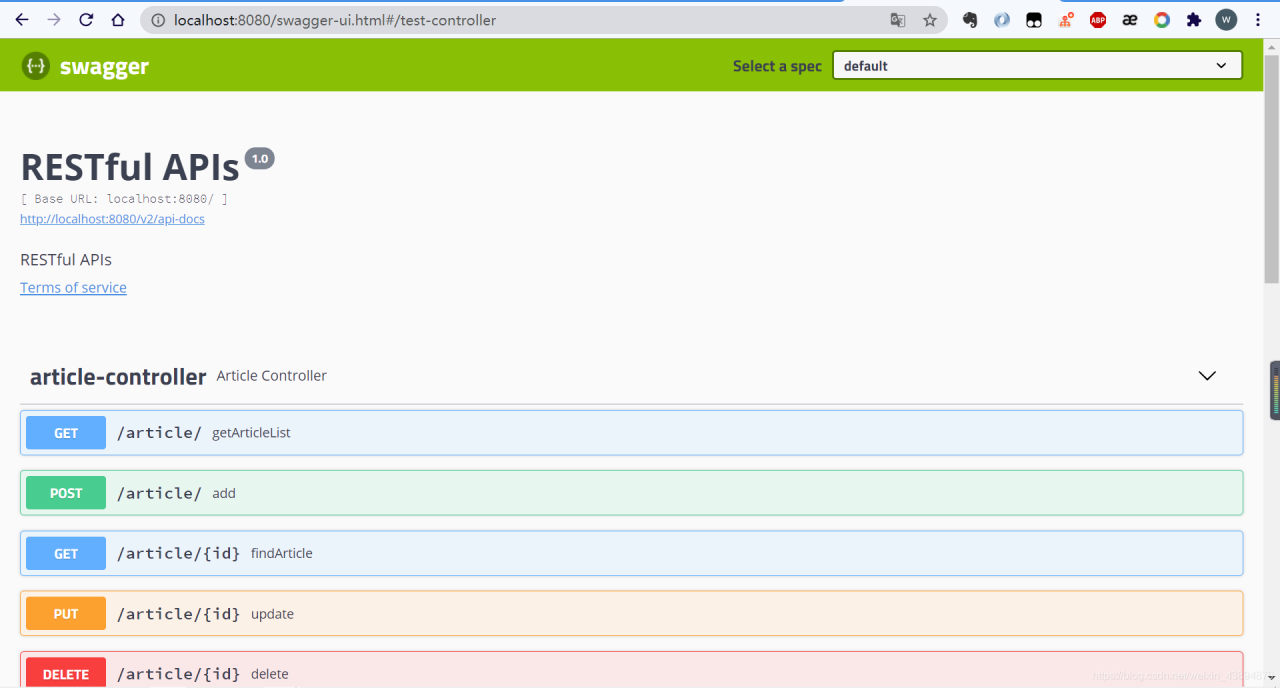
Task: Expand GET /article/ getArticleList operation
Action: (631, 433)
